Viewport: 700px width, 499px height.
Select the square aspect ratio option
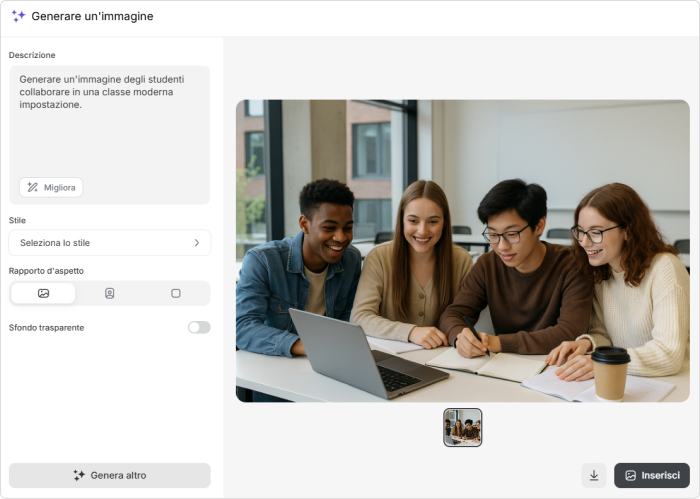pyautogui.click(x=176, y=293)
